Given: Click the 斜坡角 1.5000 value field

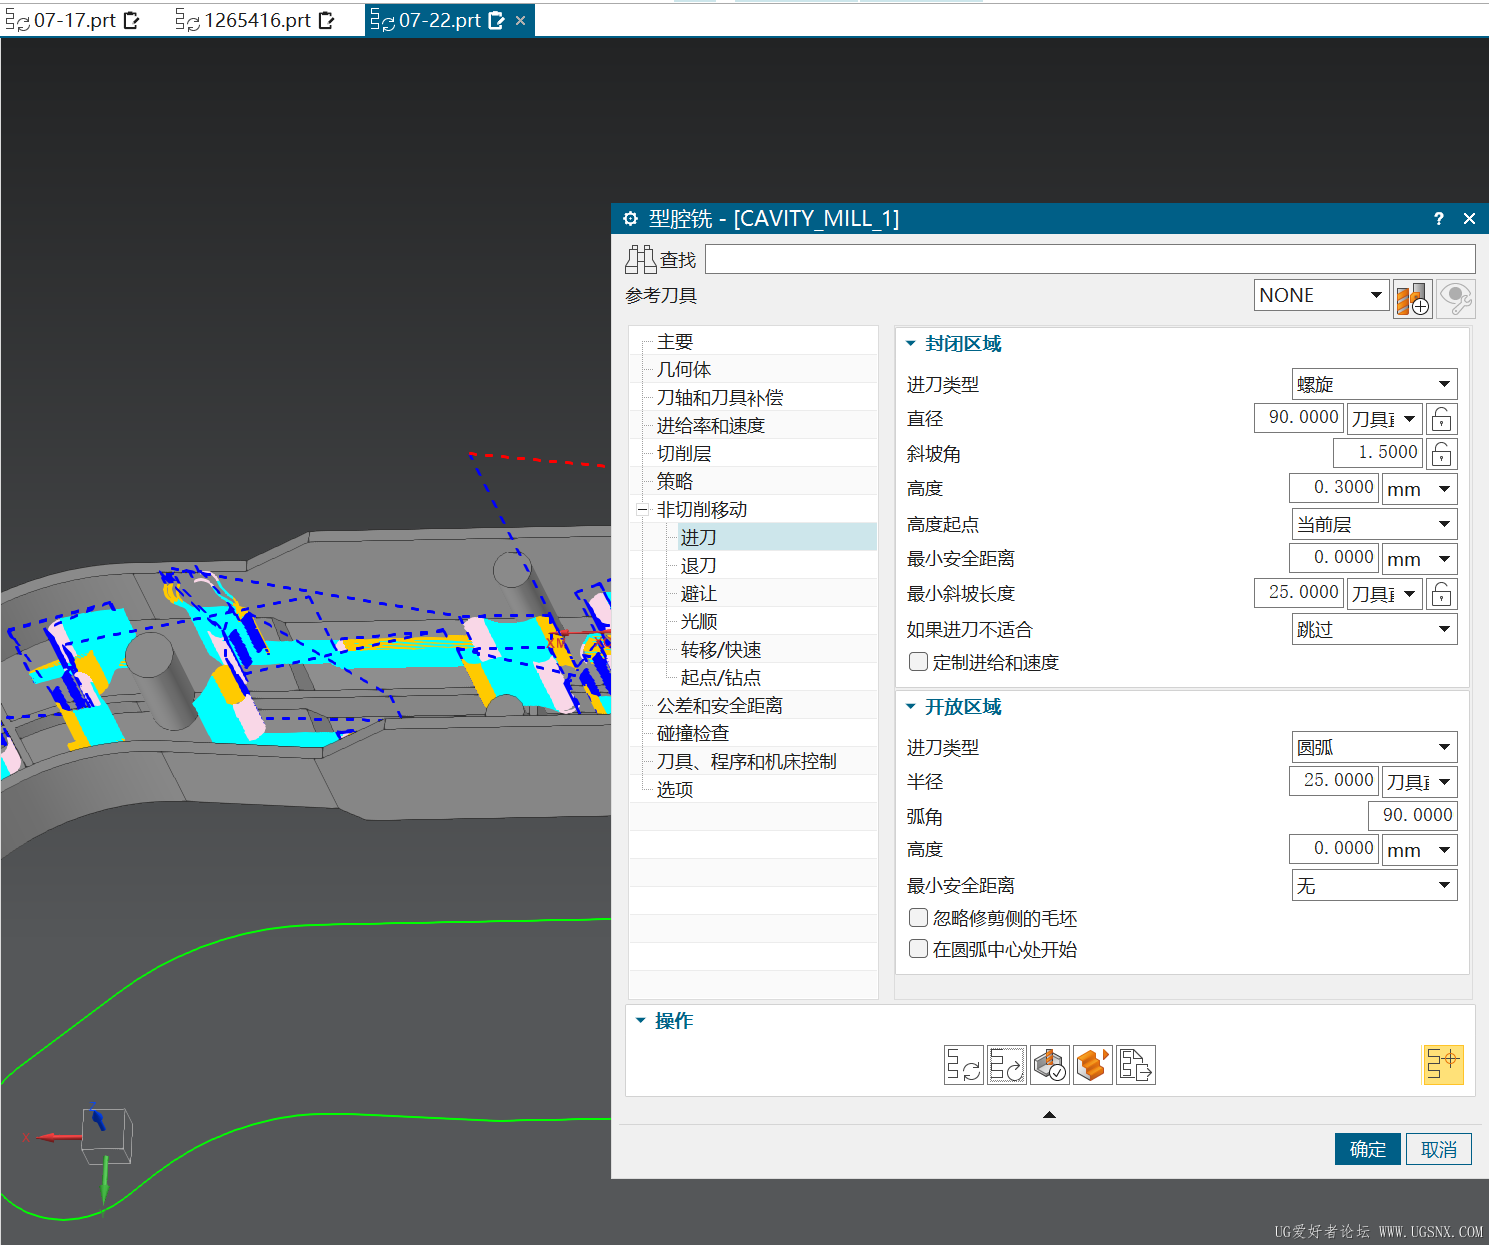Looking at the screenshot, I should click(1378, 453).
